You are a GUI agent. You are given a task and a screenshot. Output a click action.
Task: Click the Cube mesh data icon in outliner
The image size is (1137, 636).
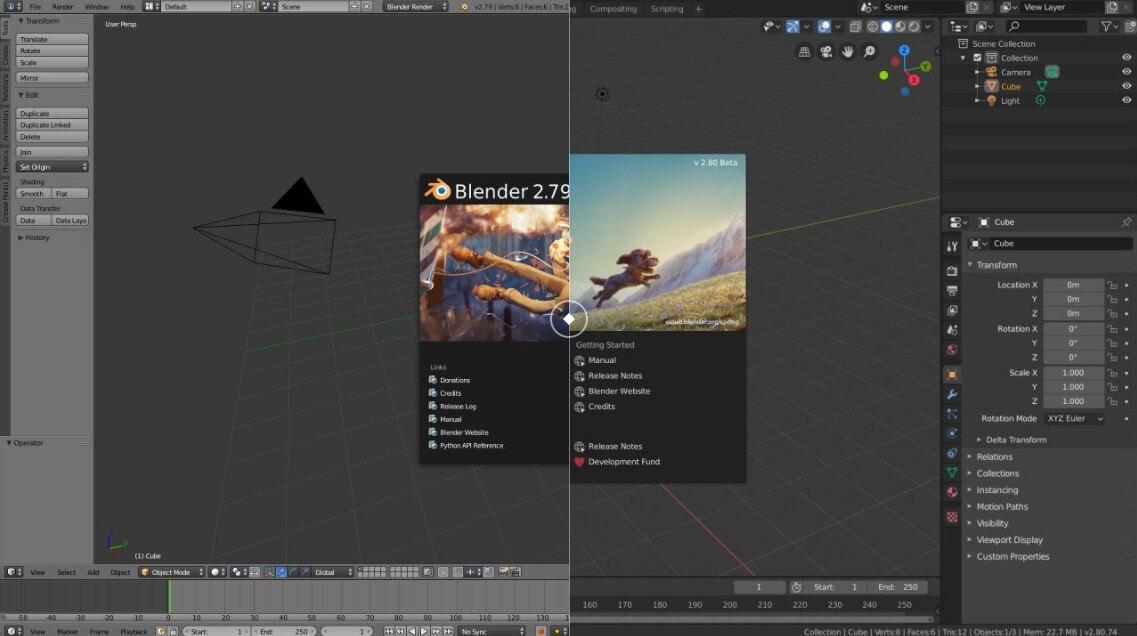pyautogui.click(x=1041, y=86)
